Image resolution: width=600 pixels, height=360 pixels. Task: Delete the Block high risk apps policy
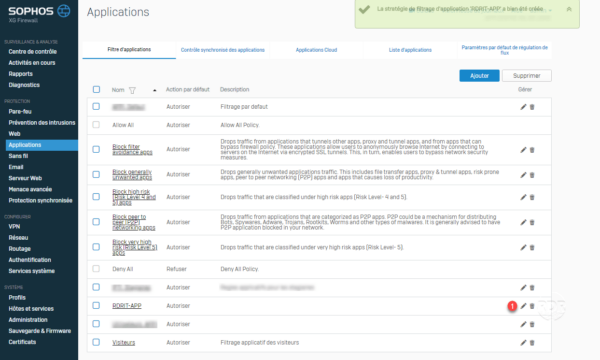click(532, 197)
